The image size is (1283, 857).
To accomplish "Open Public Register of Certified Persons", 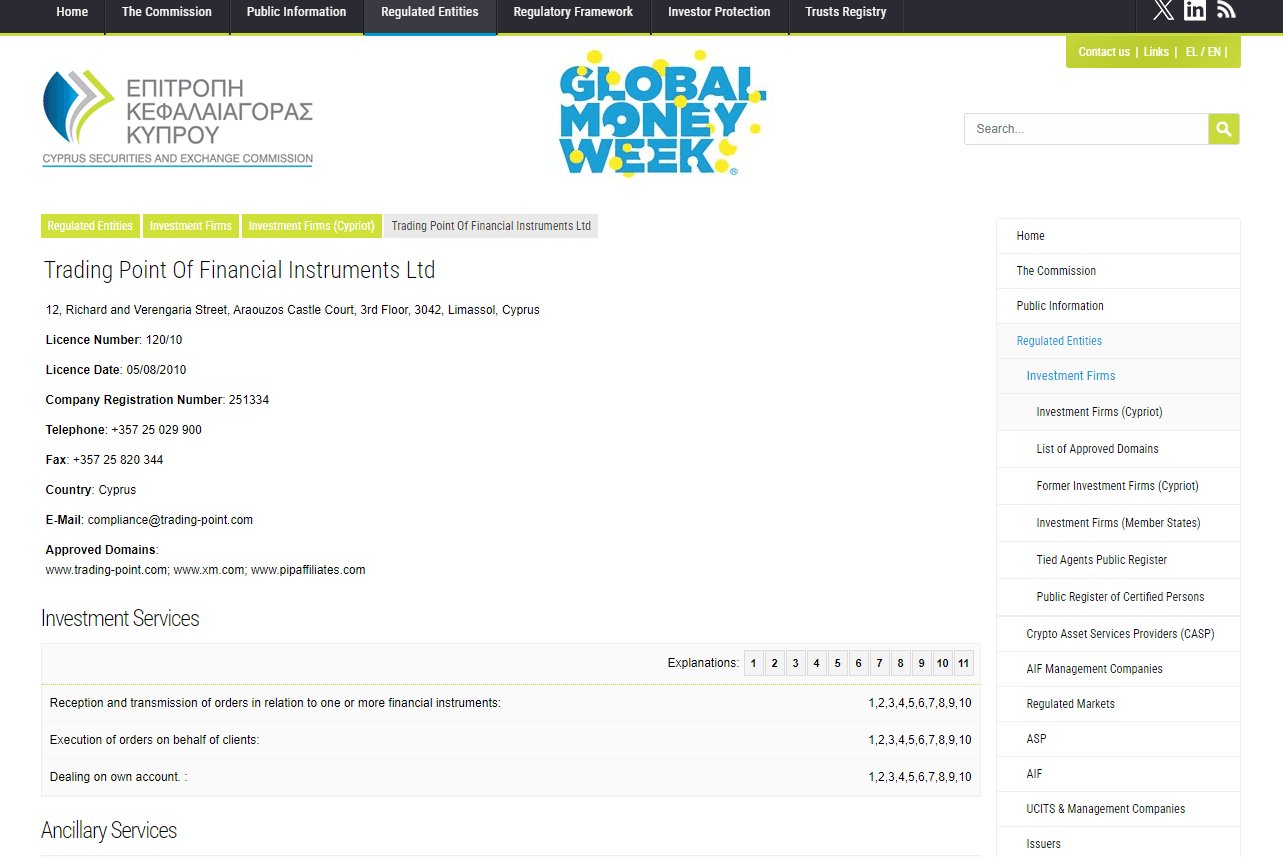I will (1118, 597).
